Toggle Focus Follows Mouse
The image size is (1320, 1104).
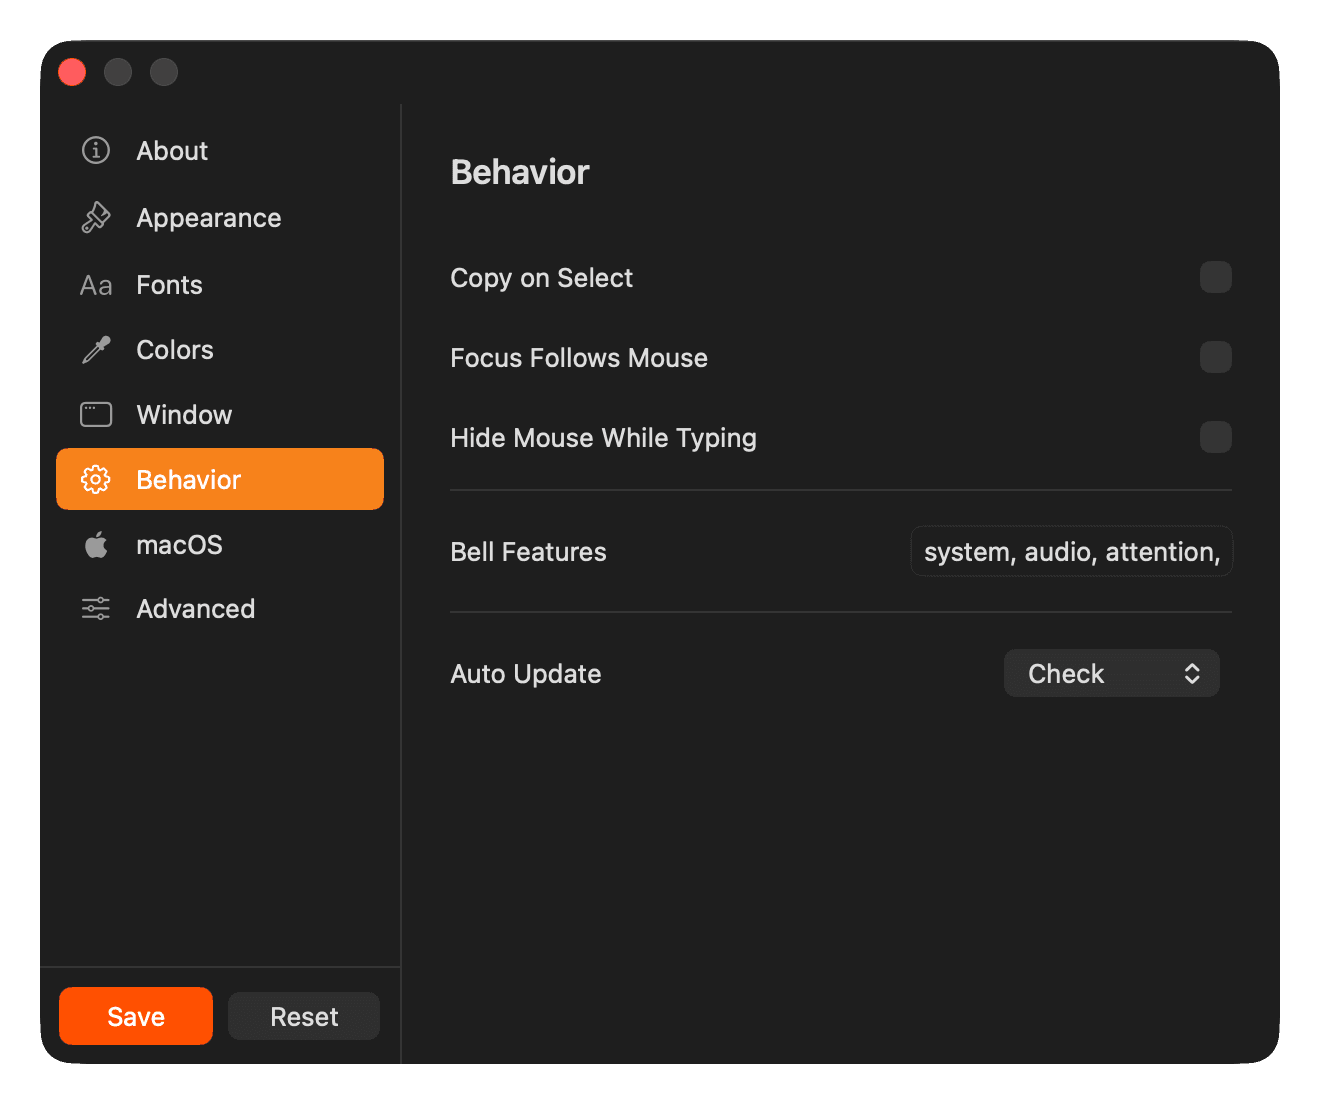(x=1215, y=357)
